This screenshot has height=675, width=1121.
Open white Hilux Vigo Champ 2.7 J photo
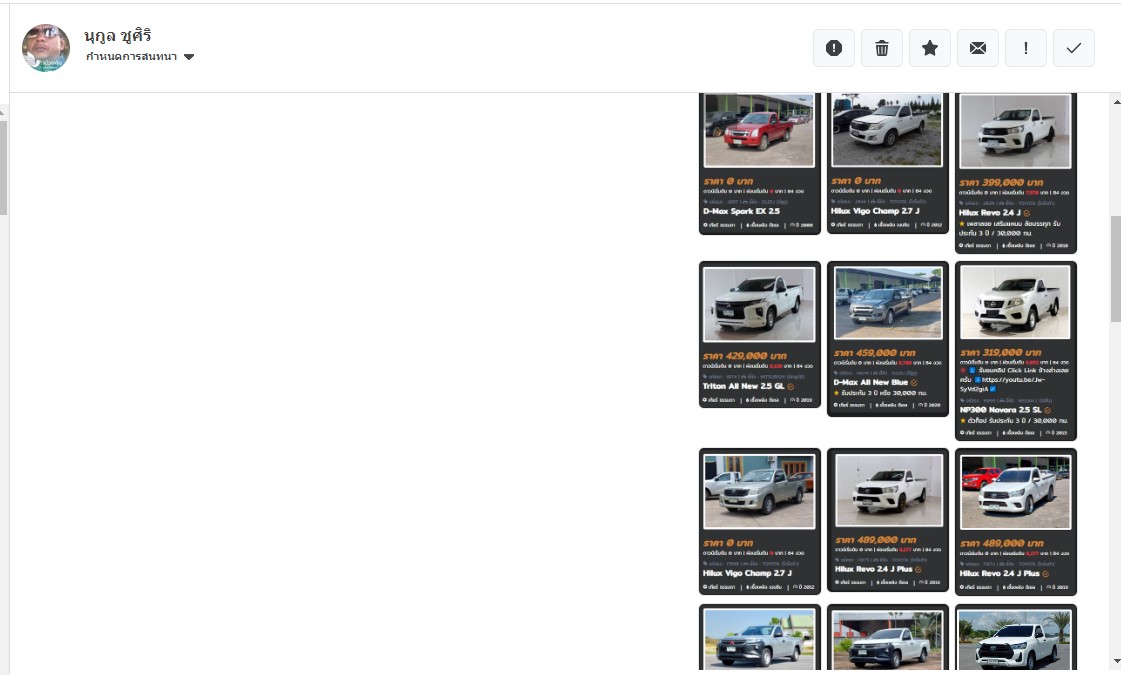(x=887, y=130)
